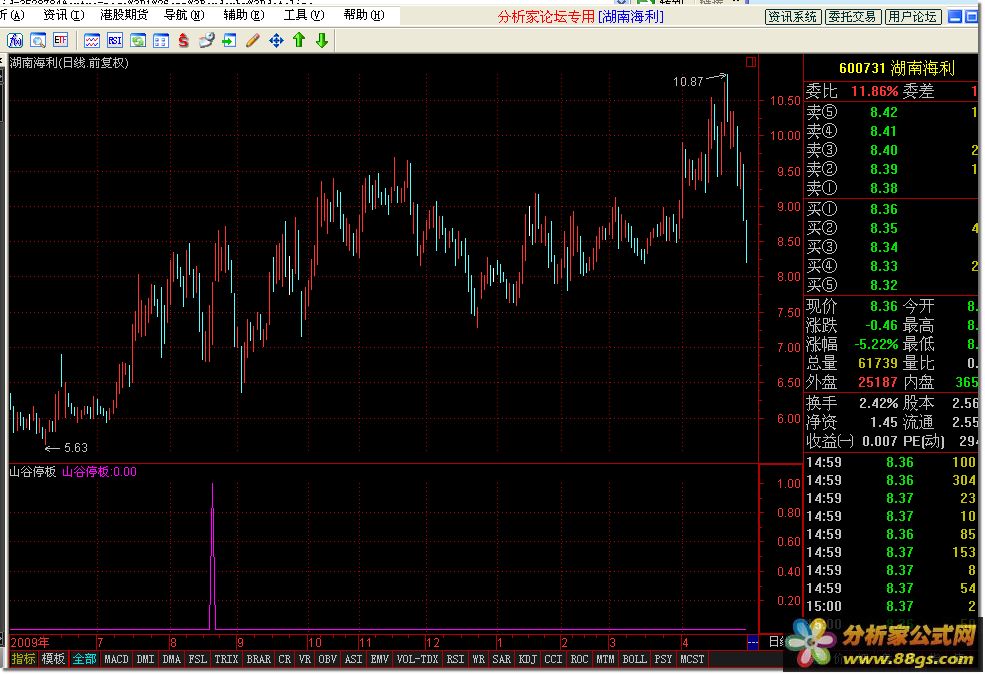
Task: Click the 600731 湖南海利 stock title
Action: click(x=896, y=68)
